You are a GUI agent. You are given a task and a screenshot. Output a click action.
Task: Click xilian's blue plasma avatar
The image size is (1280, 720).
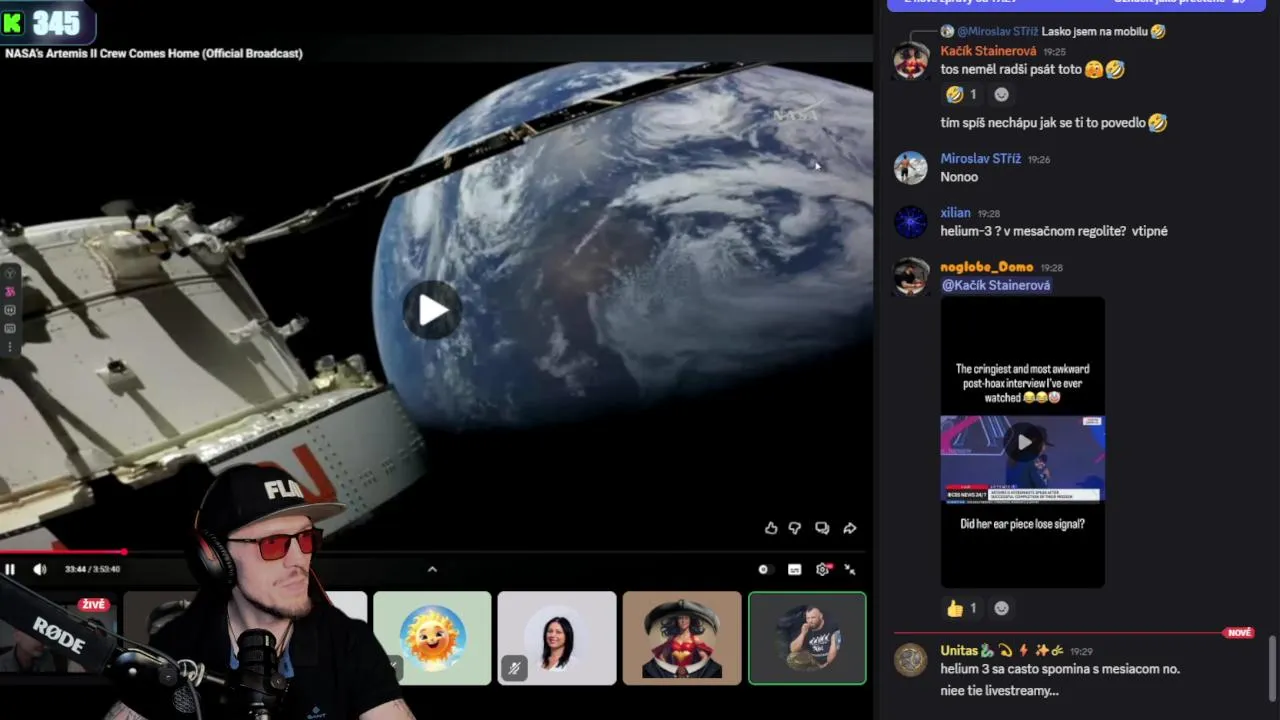click(x=910, y=222)
